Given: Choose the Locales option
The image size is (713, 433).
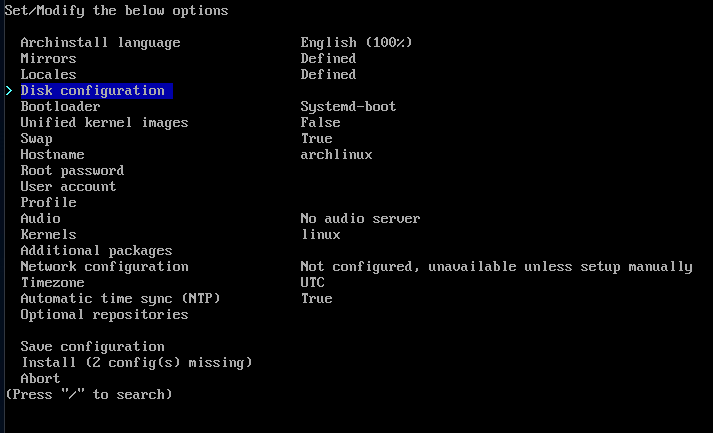Looking at the screenshot, I should (x=48, y=75).
